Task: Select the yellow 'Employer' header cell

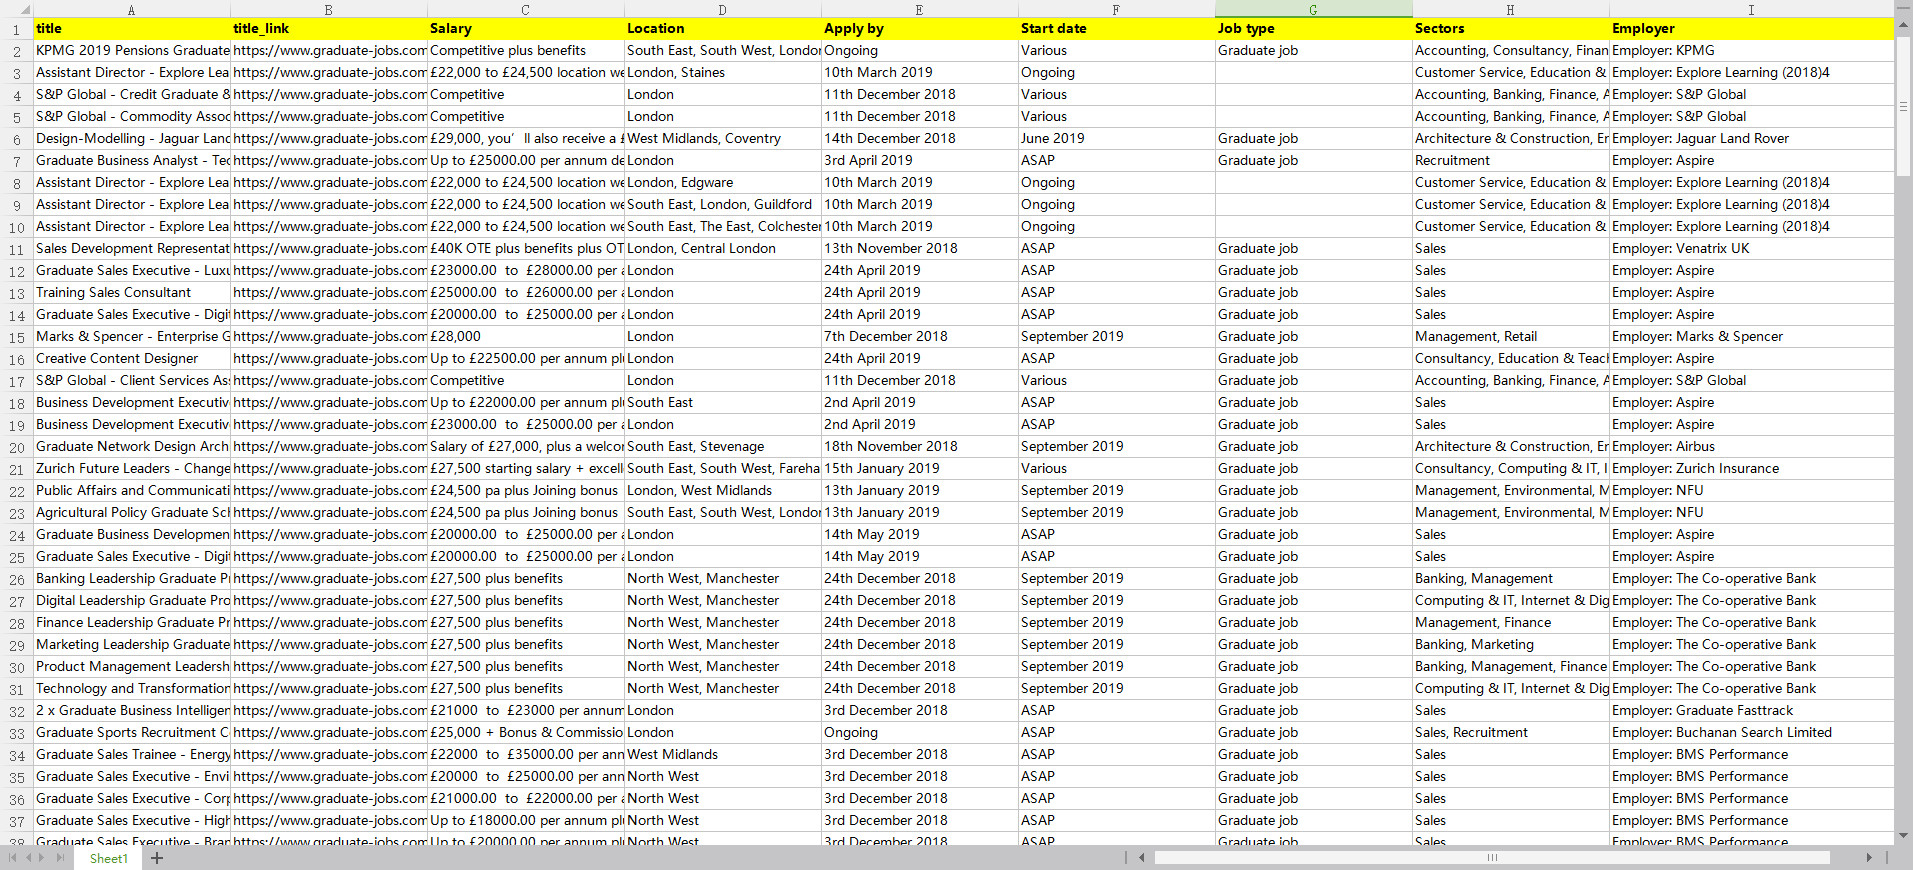Action: tap(1750, 29)
